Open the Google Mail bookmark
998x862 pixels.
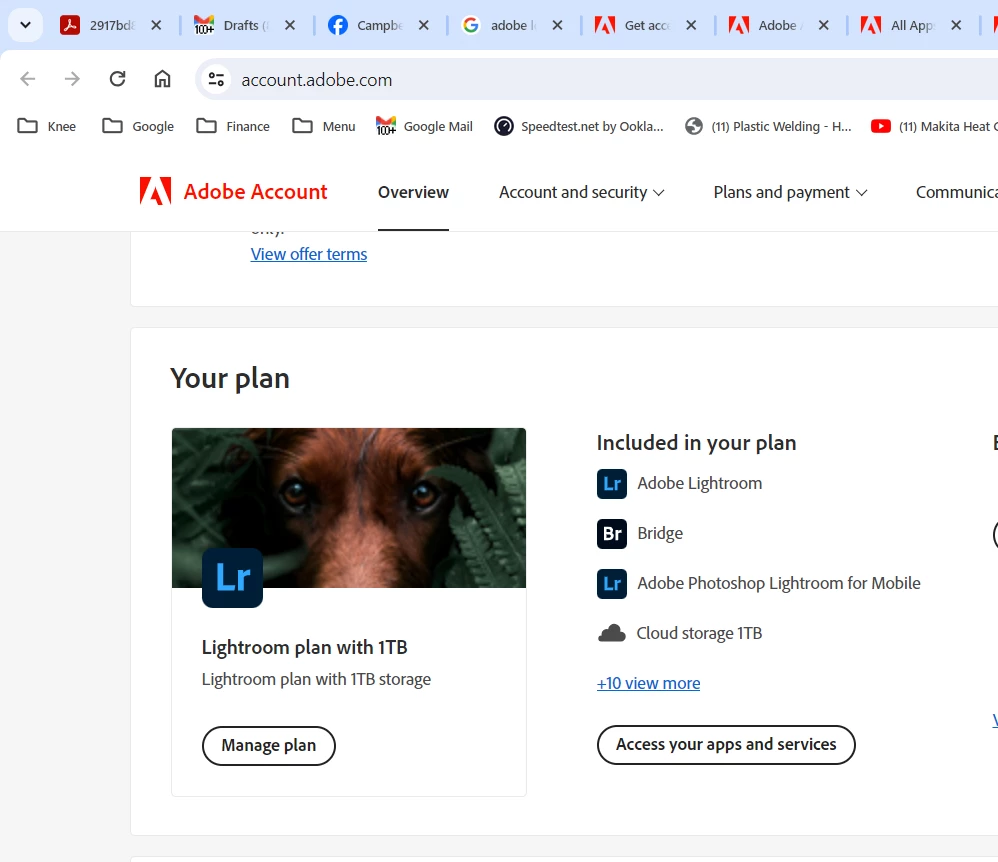(425, 126)
